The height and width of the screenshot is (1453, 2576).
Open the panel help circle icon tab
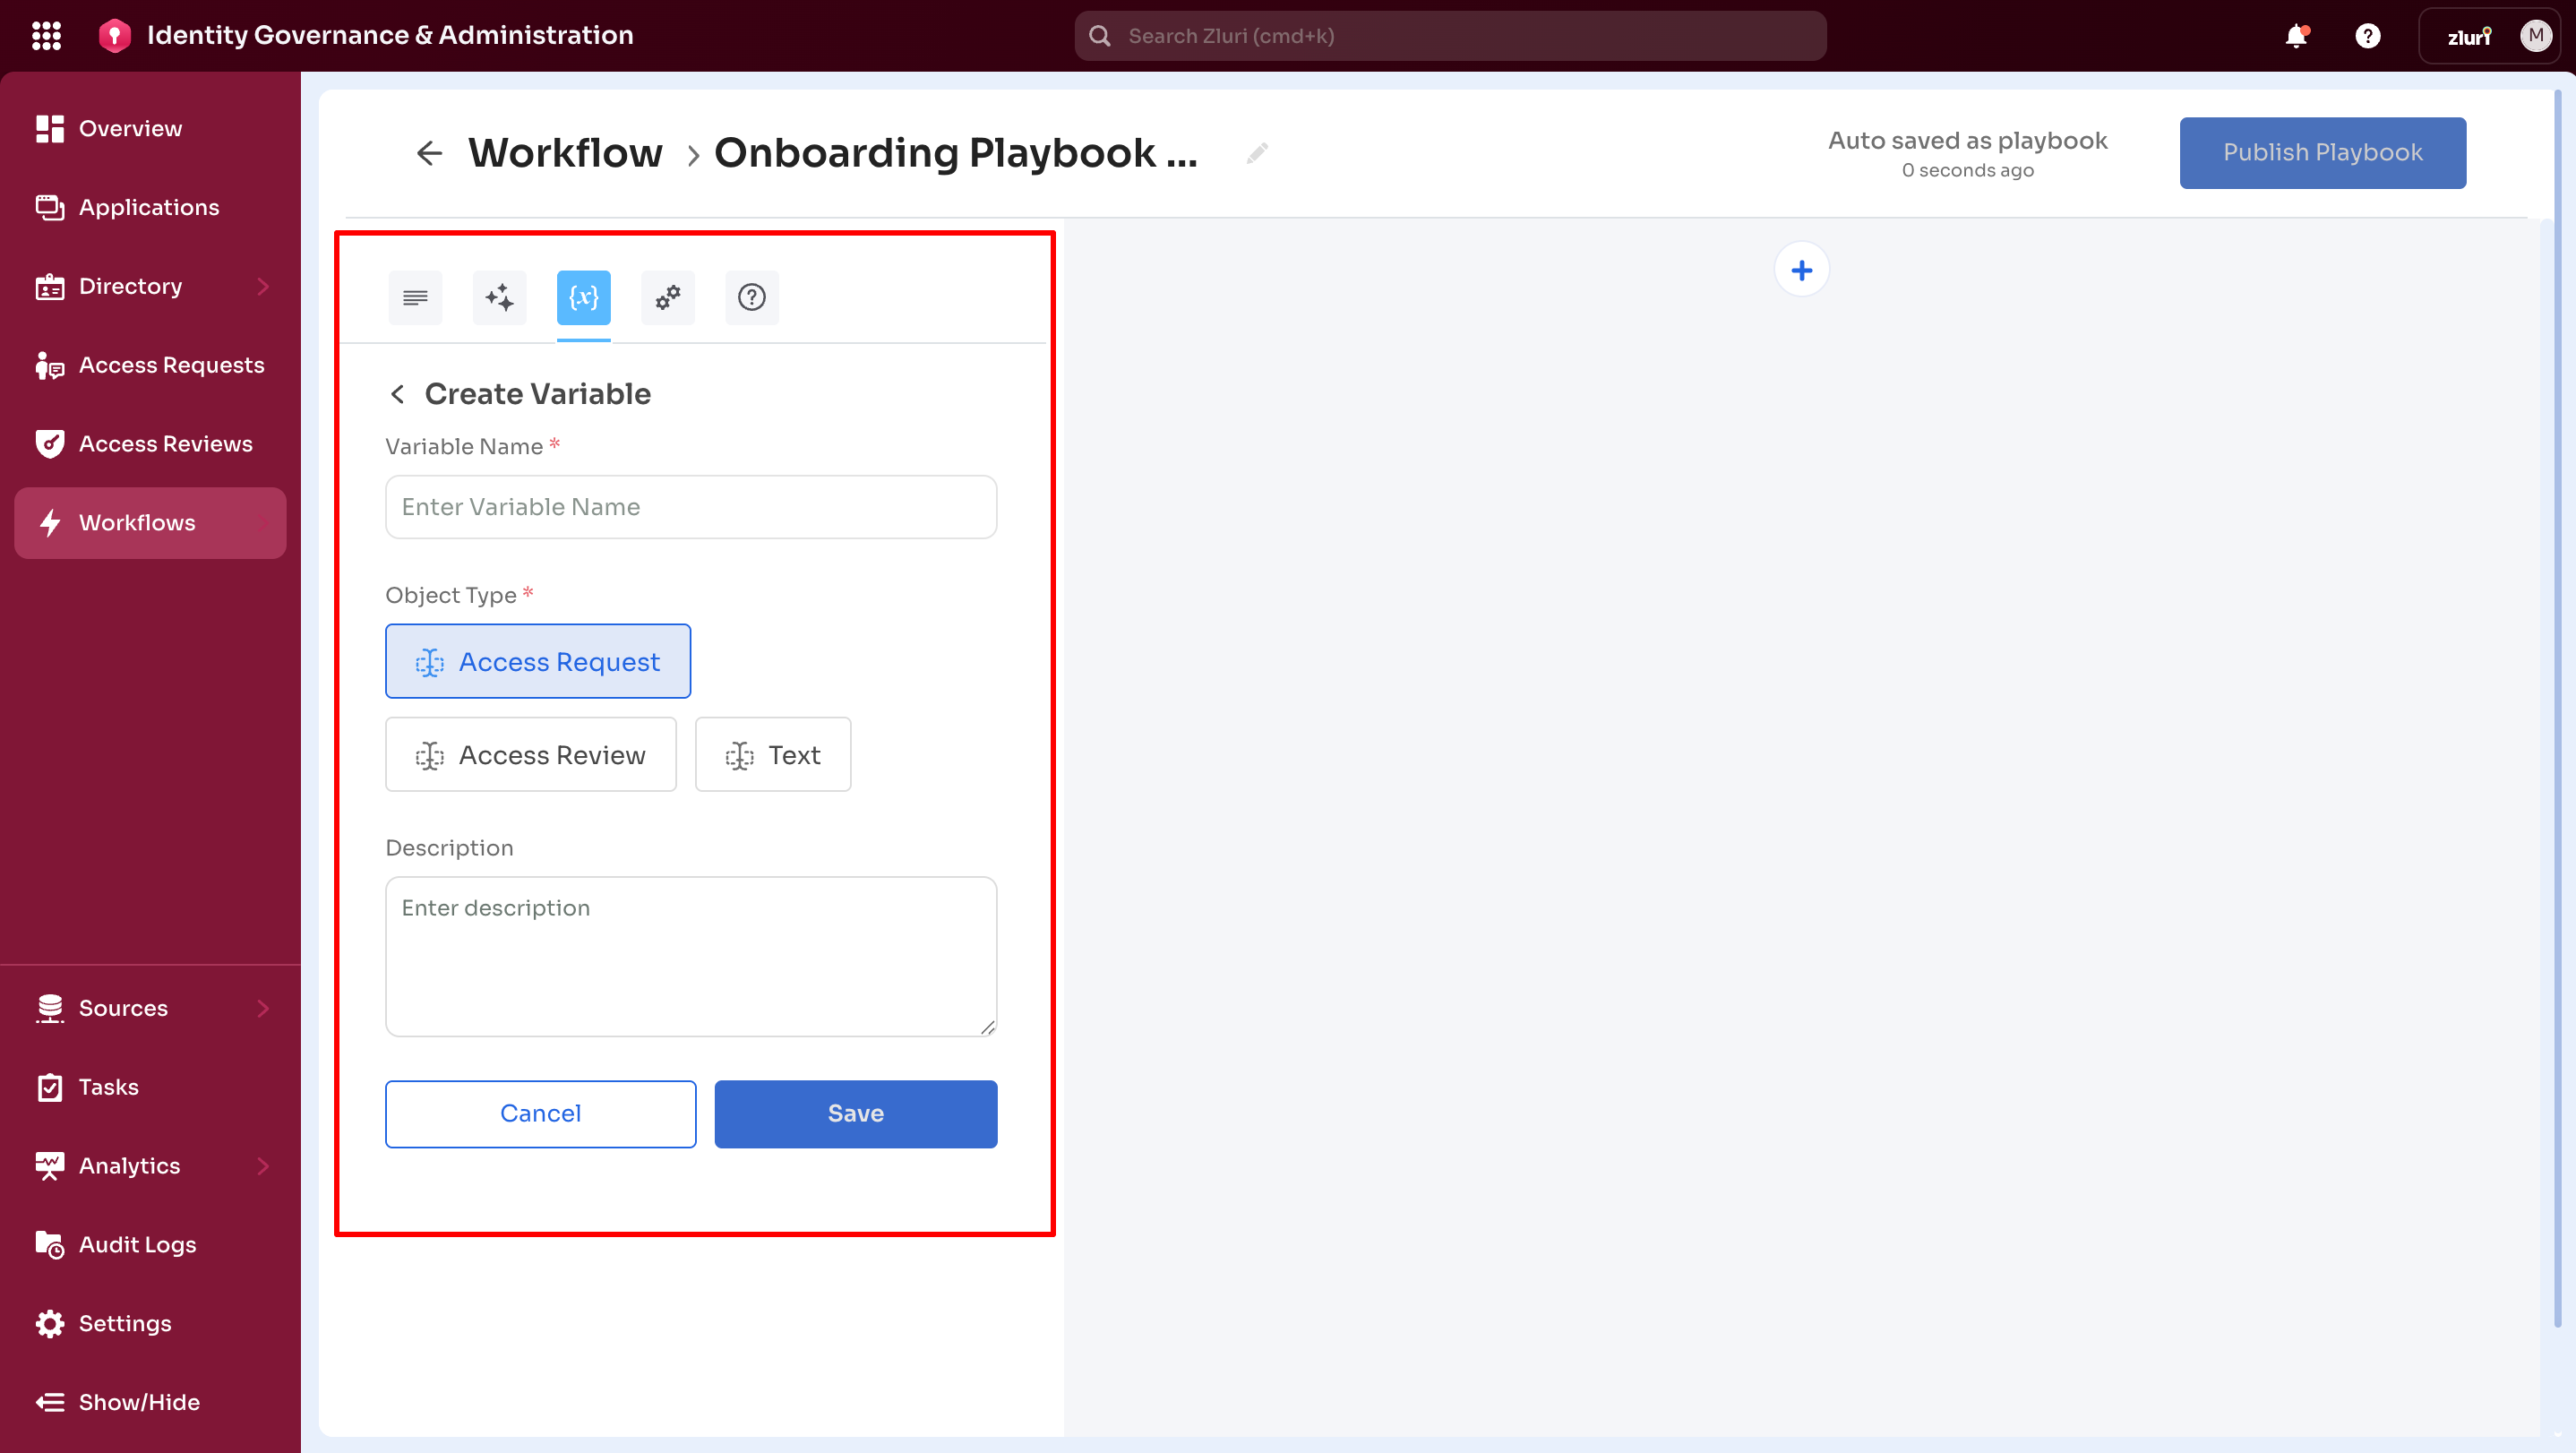pyautogui.click(x=751, y=297)
